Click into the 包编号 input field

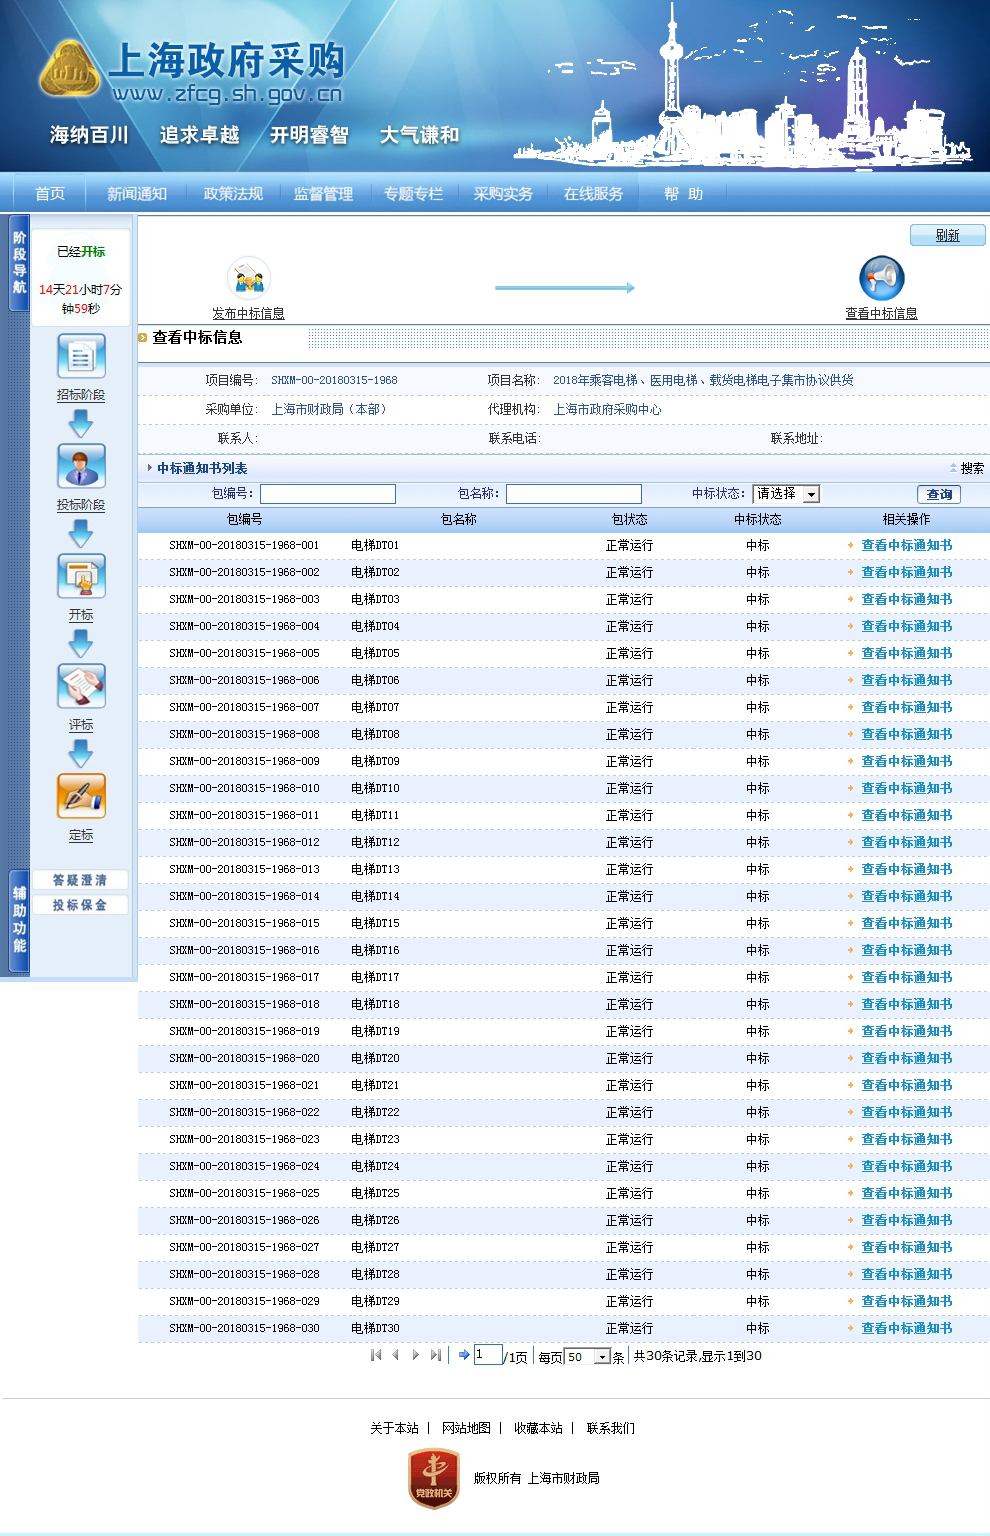[x=327, y=494]
